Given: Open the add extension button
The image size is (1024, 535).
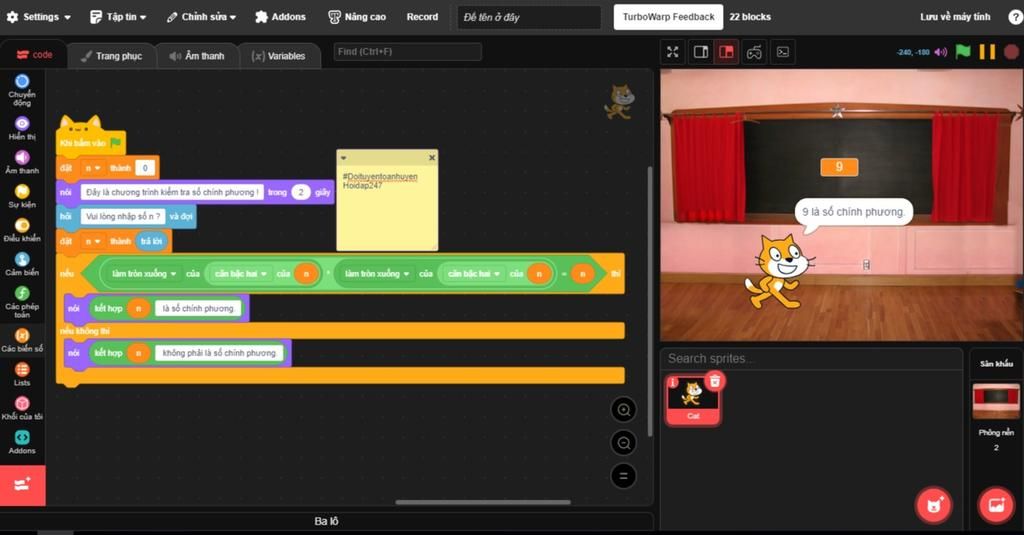Looking at the screenshot, I should click(x=23, y=485).
